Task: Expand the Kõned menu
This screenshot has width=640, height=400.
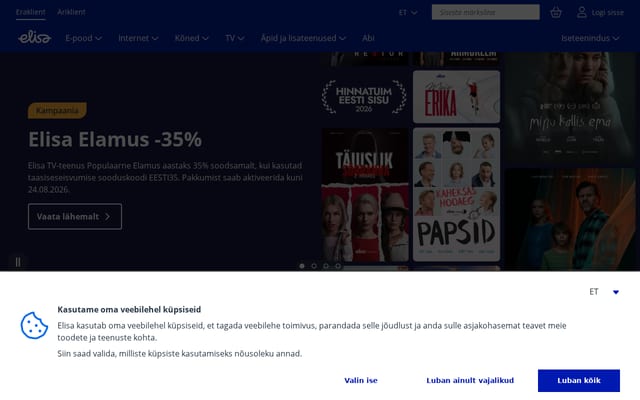Action: click(191, 38)
